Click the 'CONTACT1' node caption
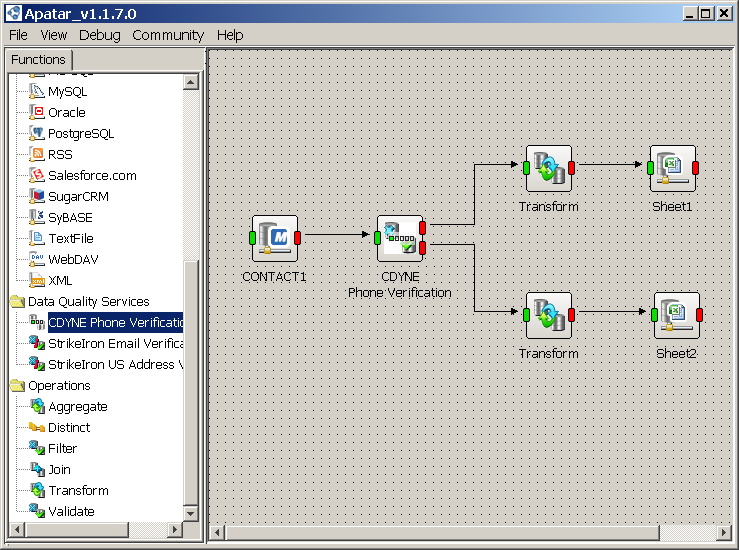Image resolution: width=739 pixels, height=550 pixels. click(x=274, y=277)
